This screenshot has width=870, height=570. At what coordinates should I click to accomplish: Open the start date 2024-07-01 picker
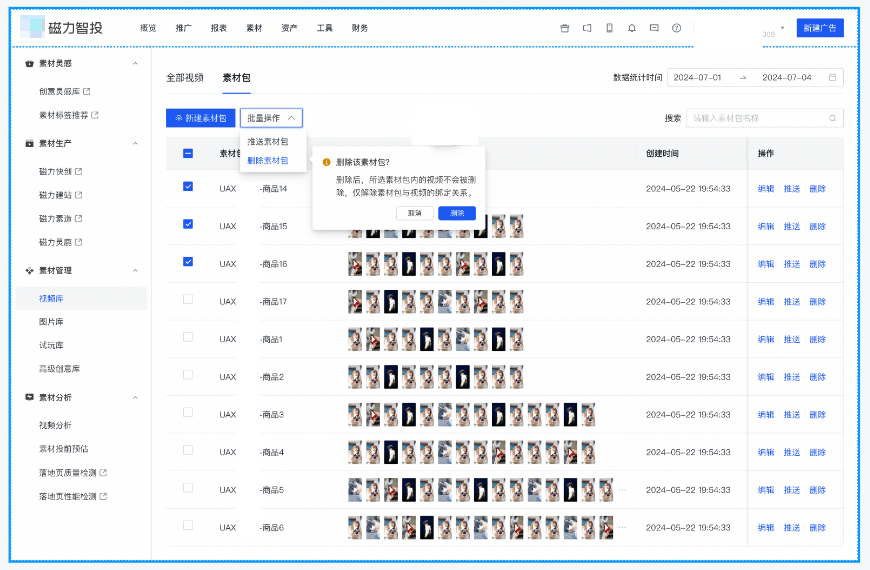(697, 78)
